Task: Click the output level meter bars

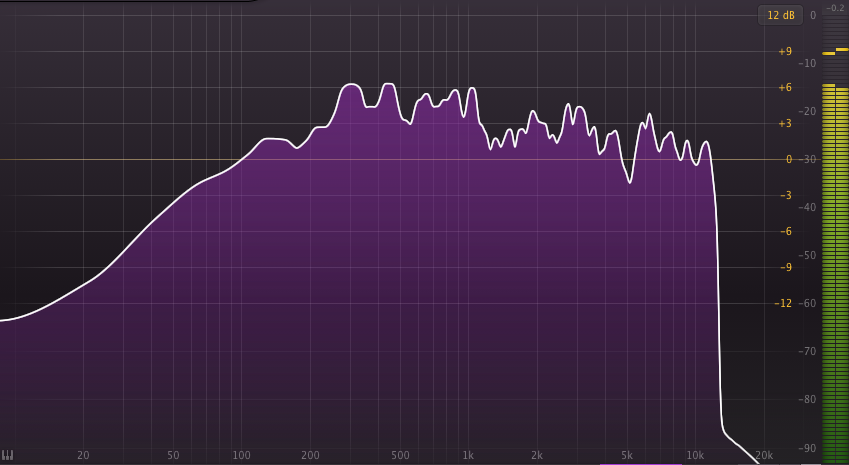Action: [x=835, y=273]
